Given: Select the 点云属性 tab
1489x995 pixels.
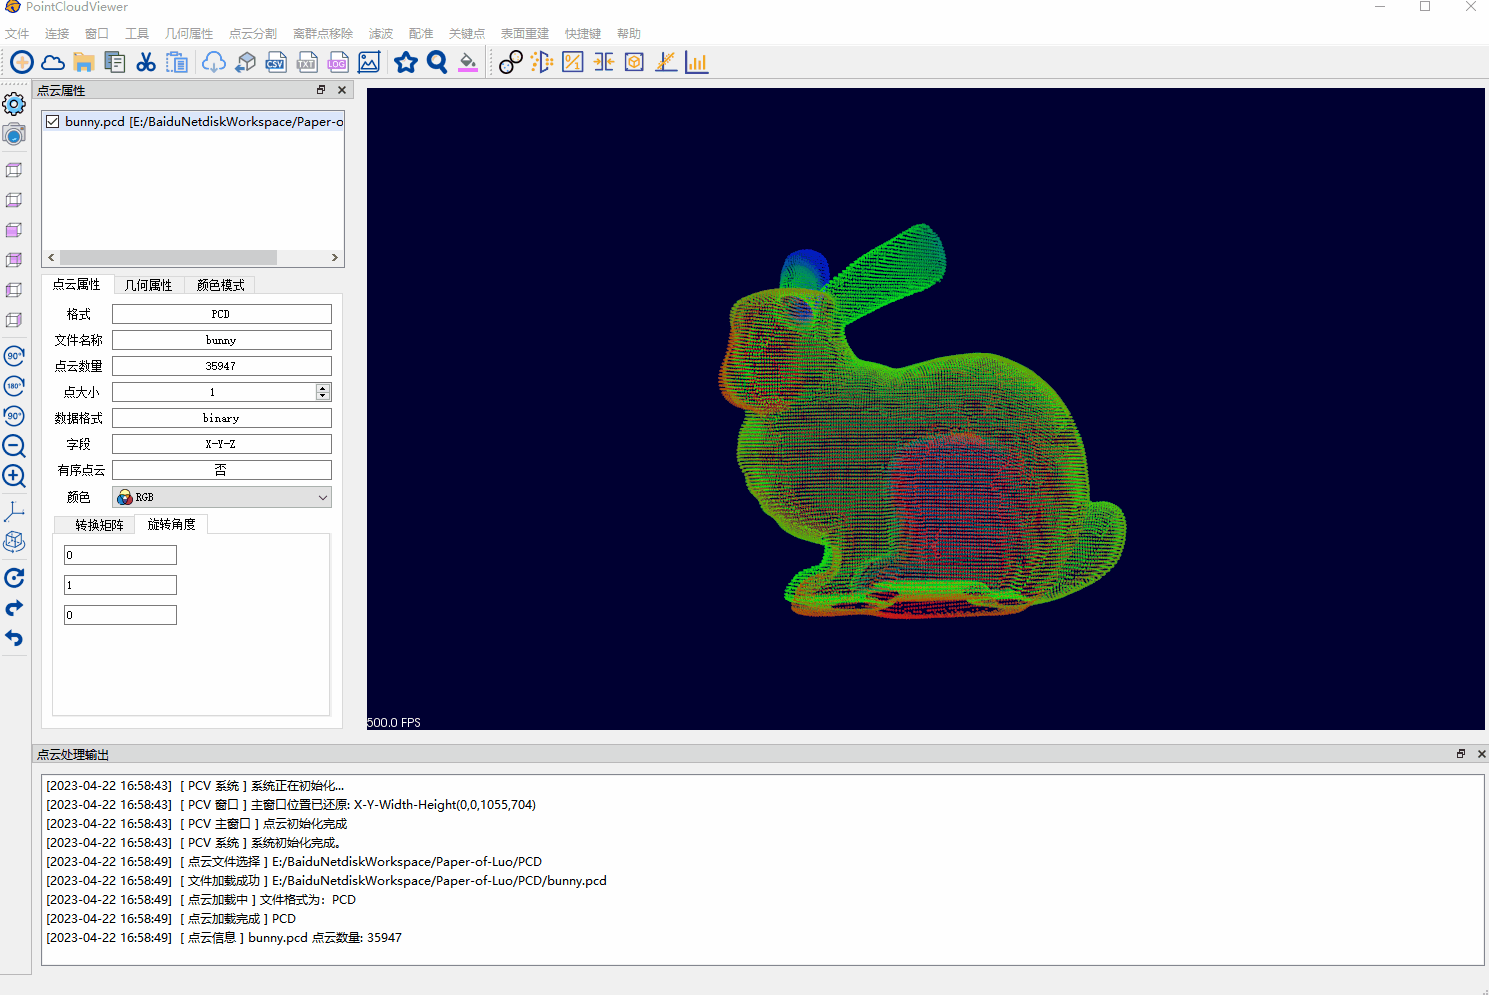Looking at the screenshot, I should pos(77,284).
